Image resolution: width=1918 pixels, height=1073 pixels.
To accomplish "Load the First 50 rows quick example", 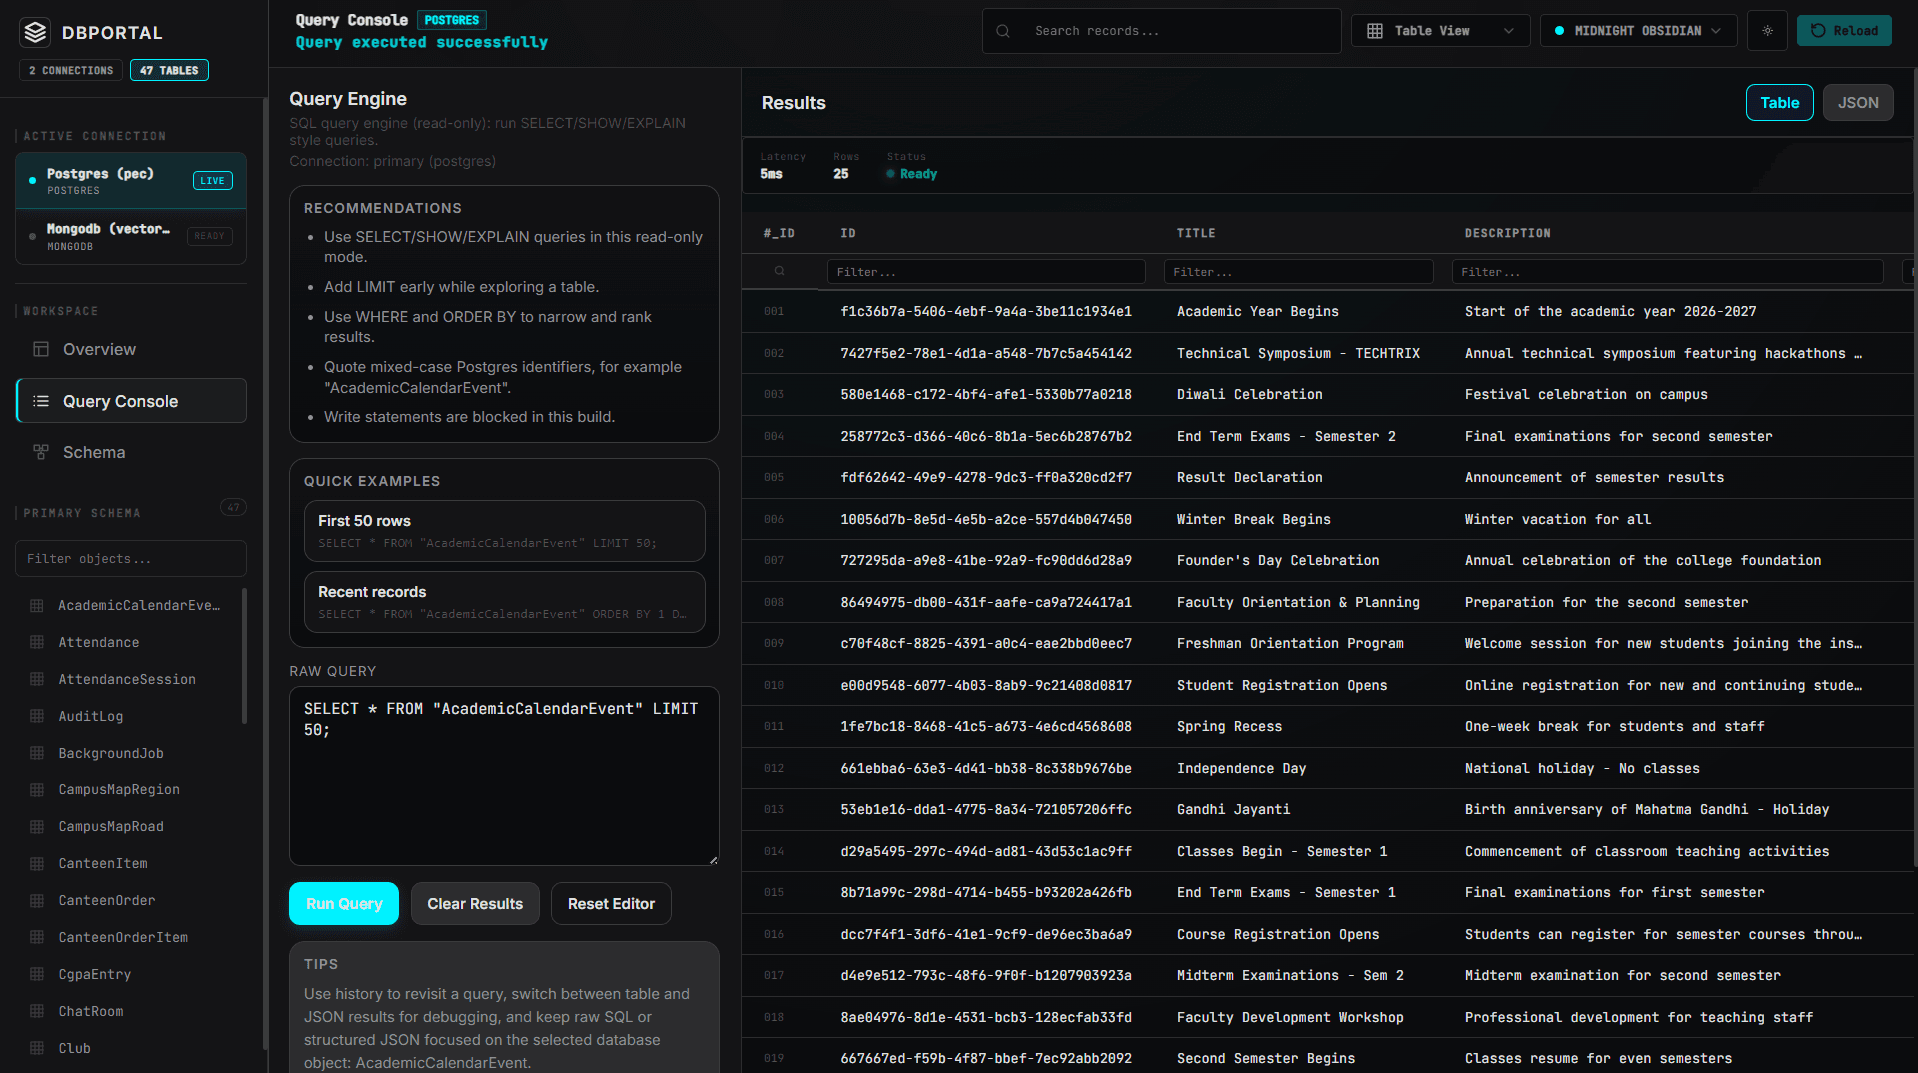I will coord(504,531).
